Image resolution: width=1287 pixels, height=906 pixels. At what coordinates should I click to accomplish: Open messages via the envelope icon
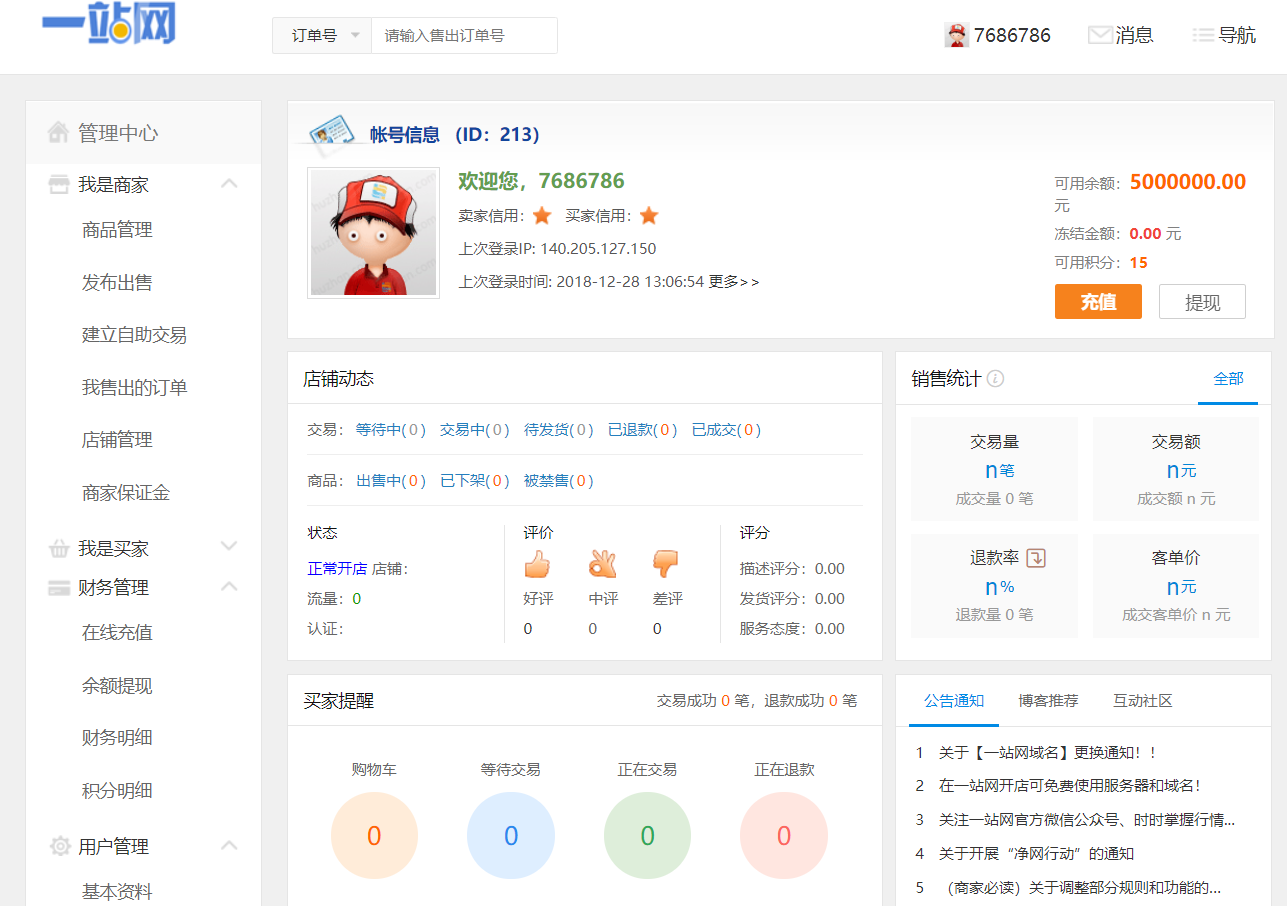point(1100,35)
